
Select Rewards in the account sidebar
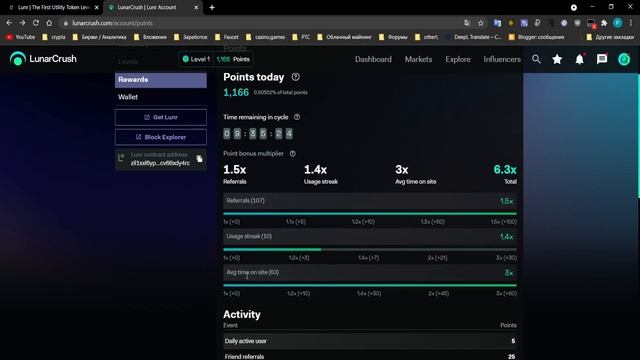161,80
